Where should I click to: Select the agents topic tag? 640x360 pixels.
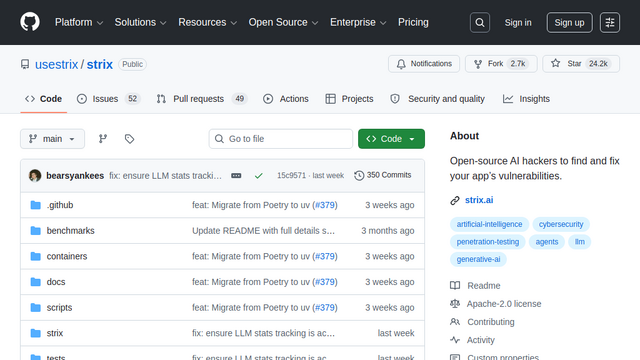547,242
